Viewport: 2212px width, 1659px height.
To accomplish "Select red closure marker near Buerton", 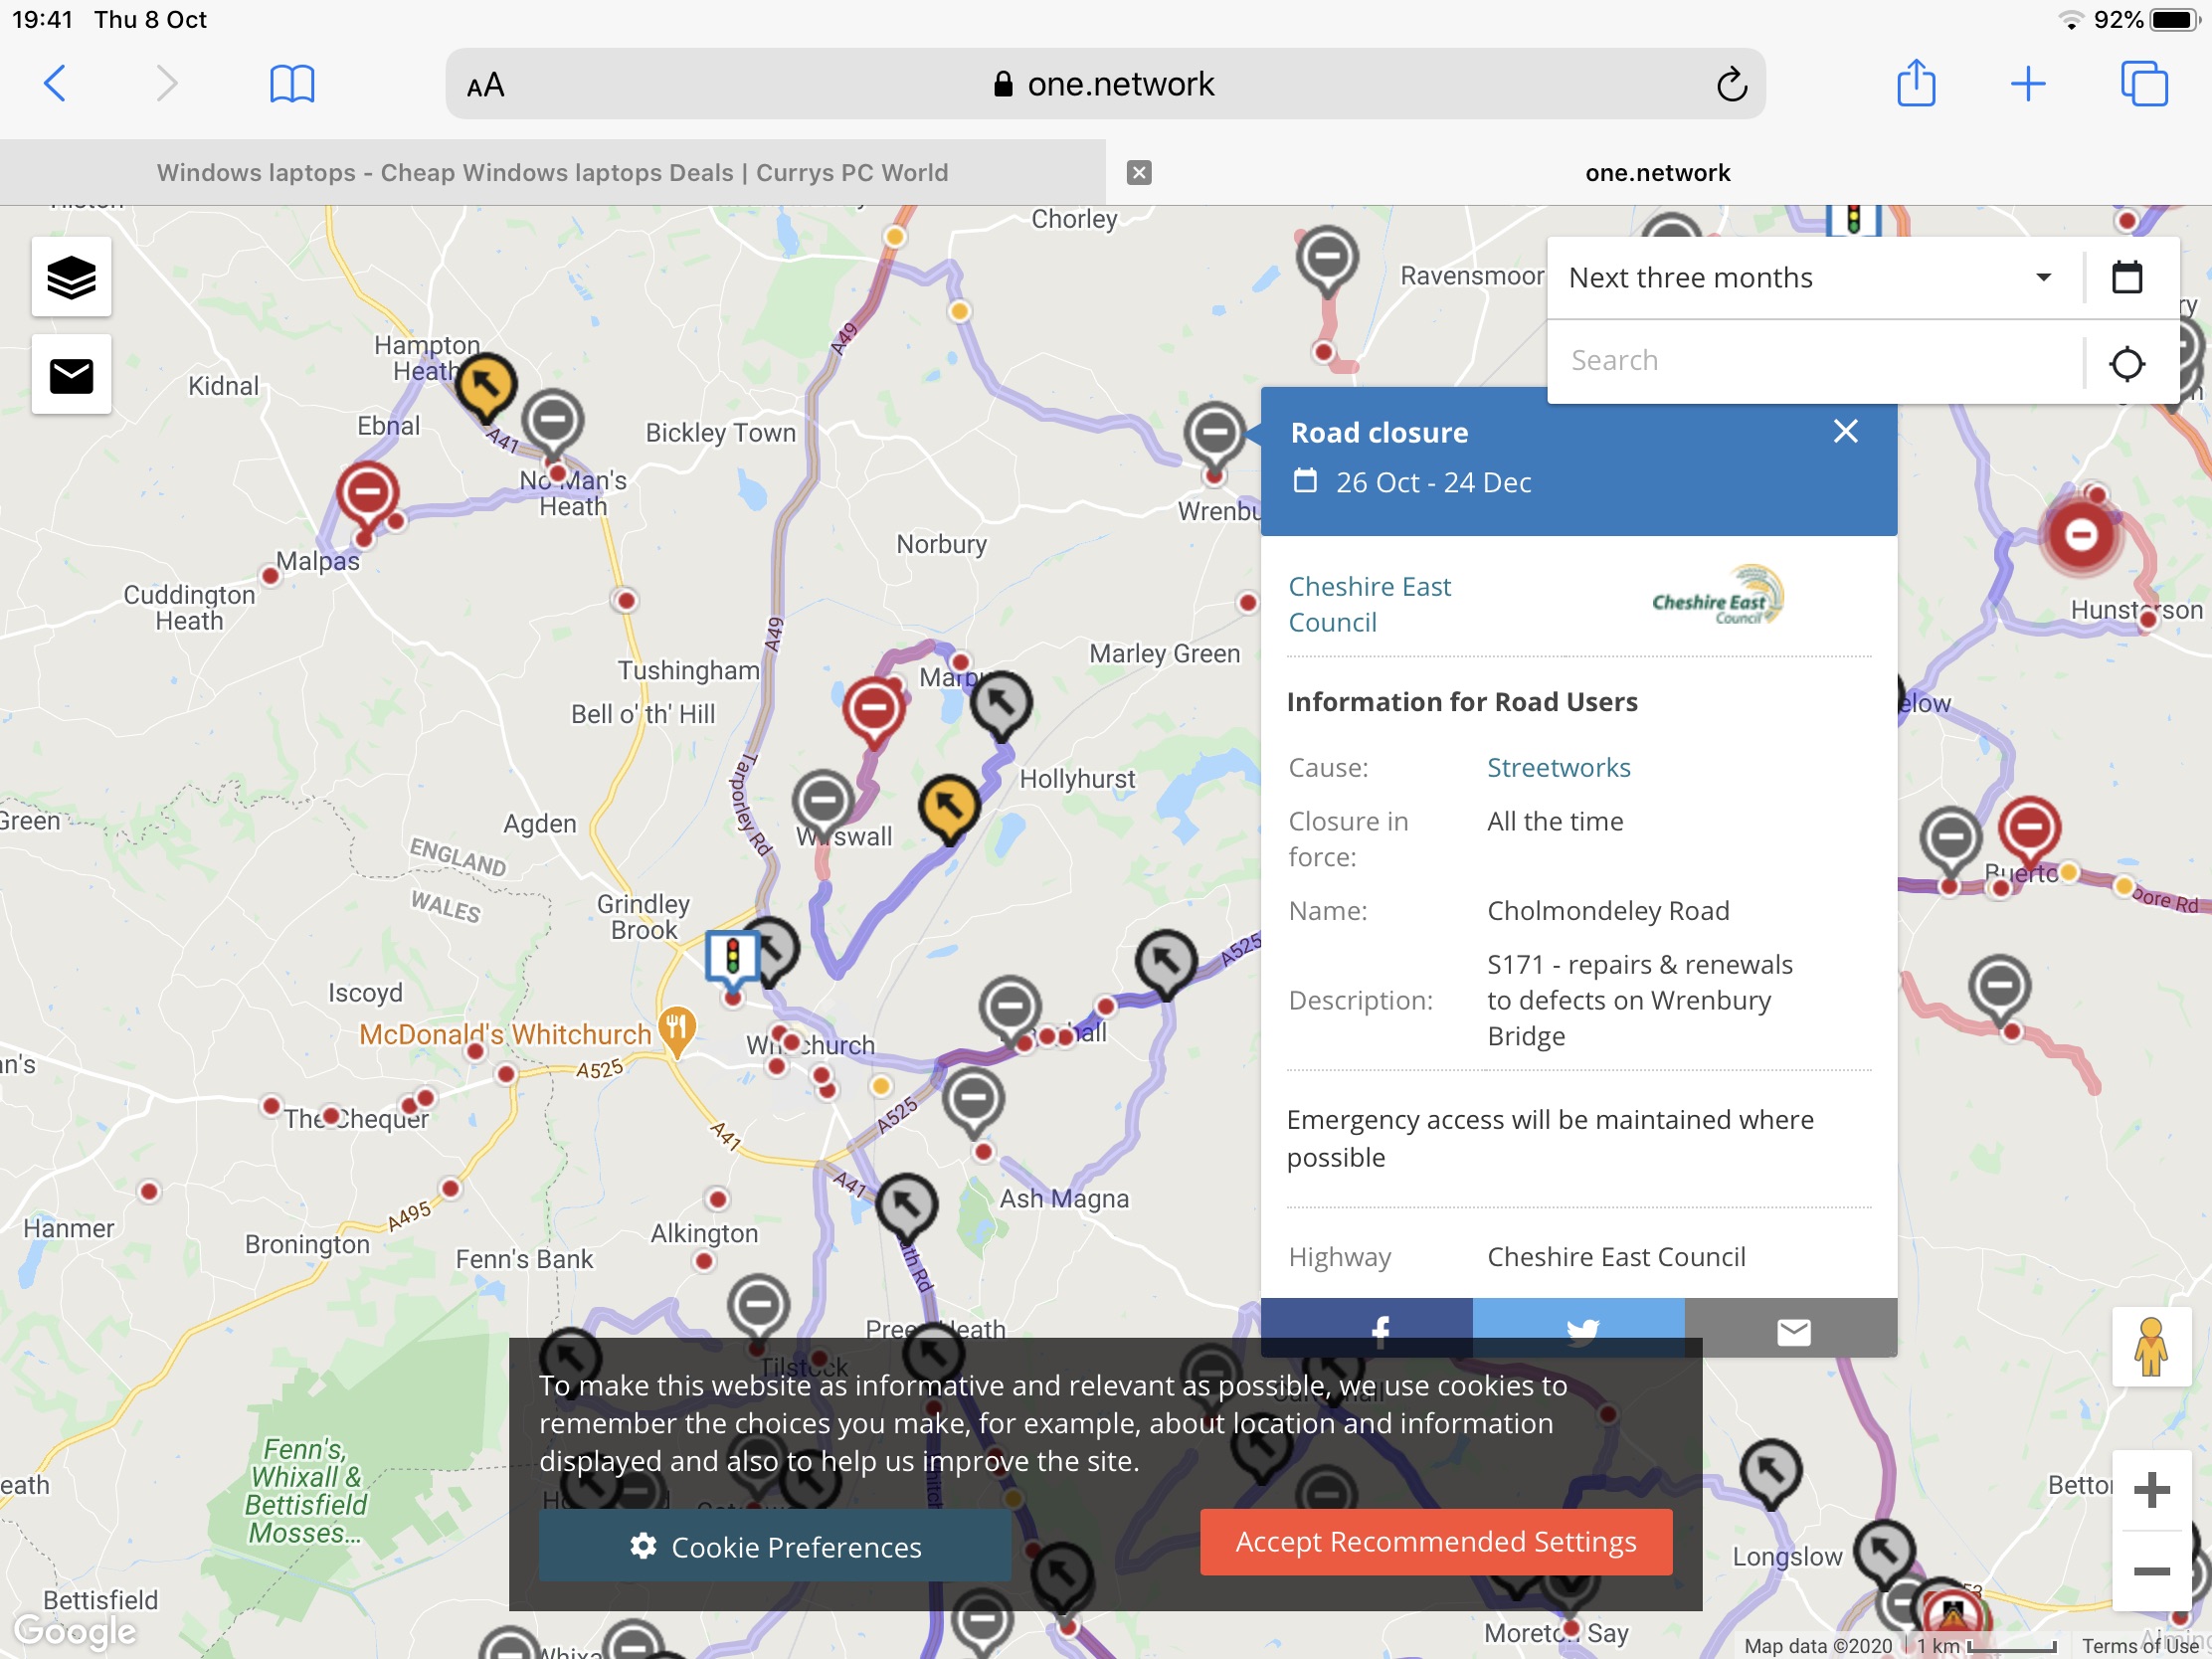I will click(2029, 831).
